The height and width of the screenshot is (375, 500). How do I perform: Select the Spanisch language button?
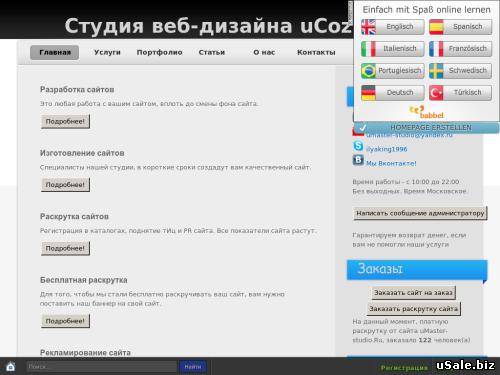point(460,27)
